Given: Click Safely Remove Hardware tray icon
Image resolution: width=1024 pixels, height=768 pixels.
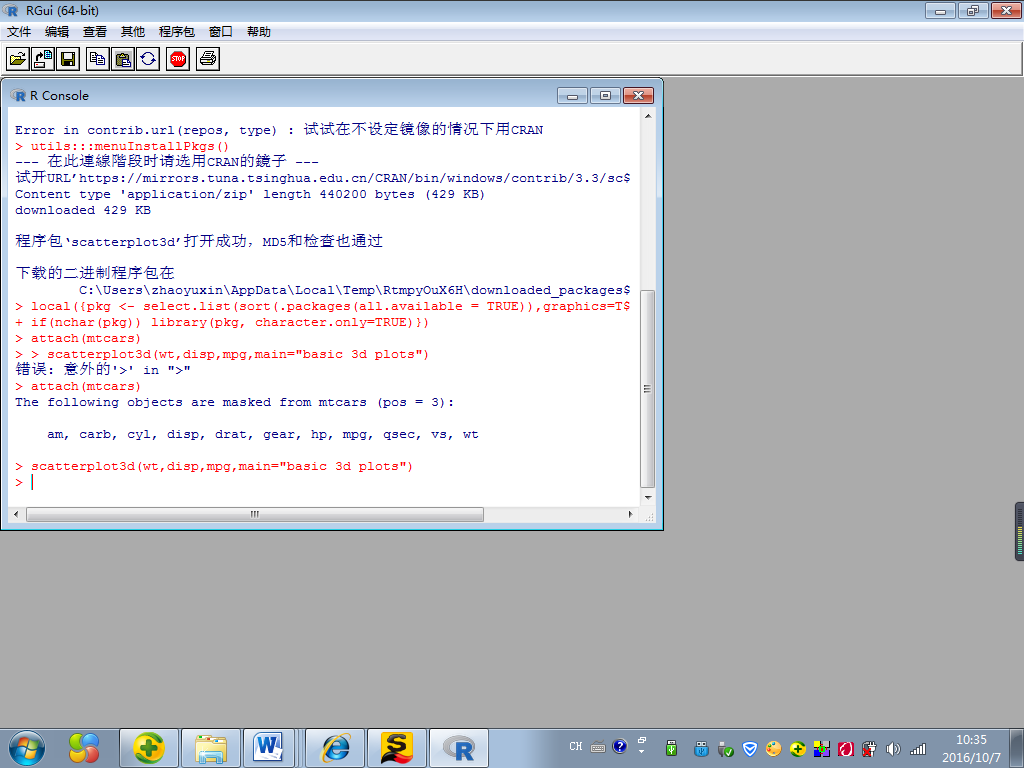Looking at the screenshot, I should 726,748.
